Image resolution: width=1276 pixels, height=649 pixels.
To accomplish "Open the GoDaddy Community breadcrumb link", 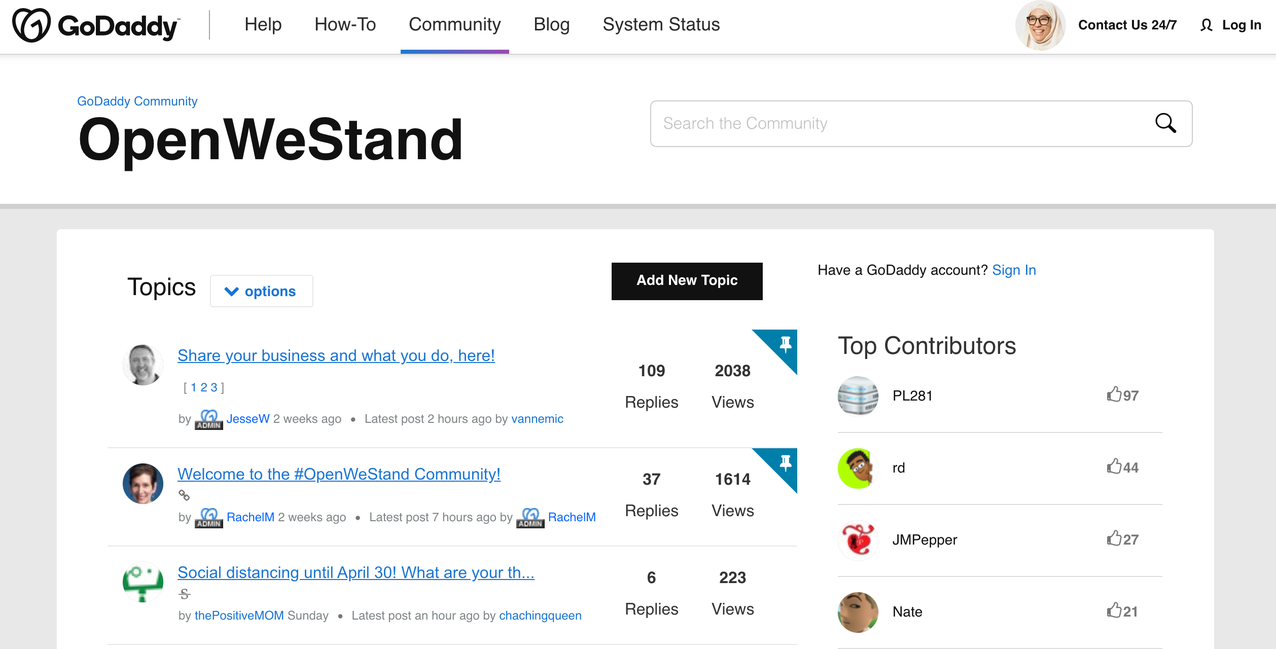I will click(137, 101).
